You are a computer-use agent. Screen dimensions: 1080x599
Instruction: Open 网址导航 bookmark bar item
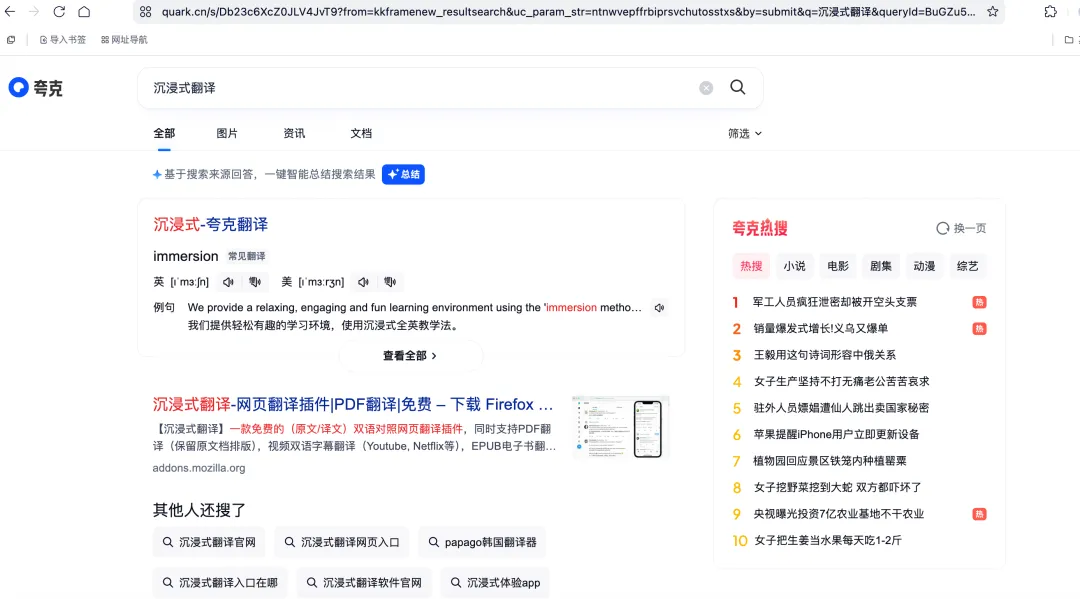click(x=124, y=40)
